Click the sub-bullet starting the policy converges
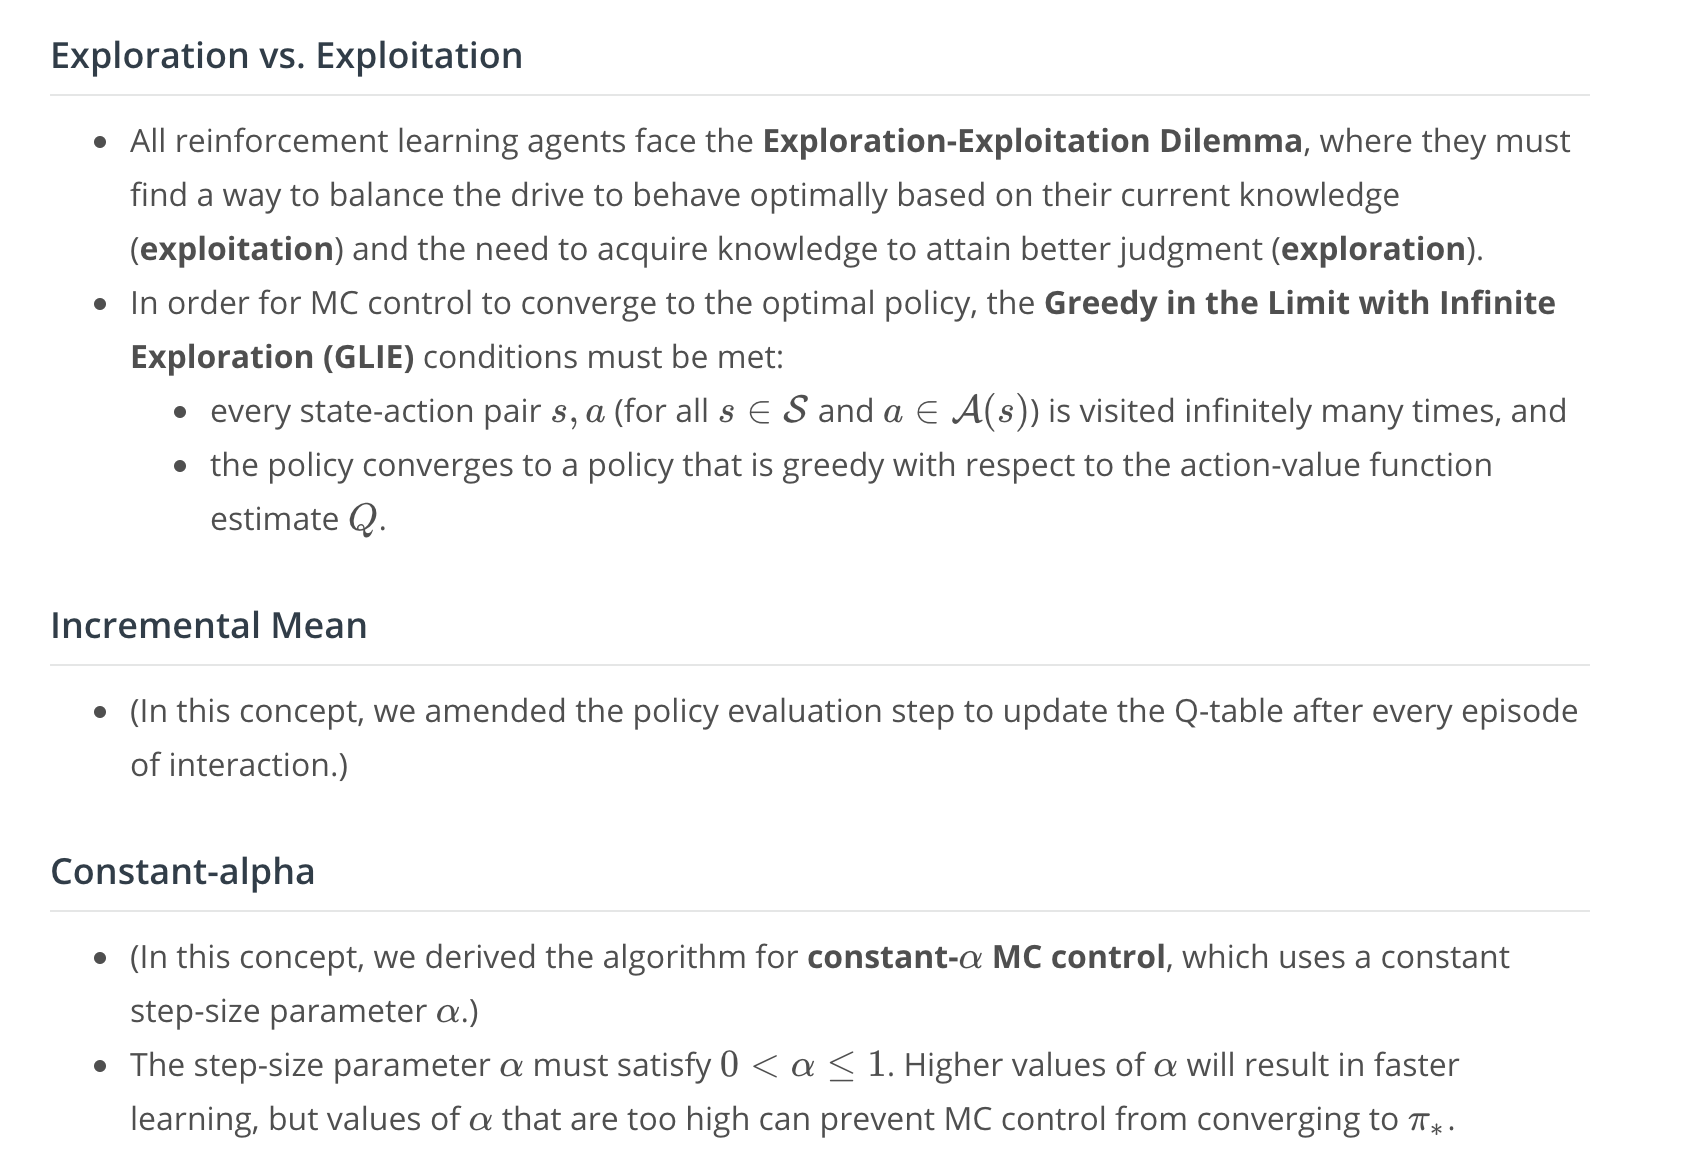This screenshot has width=1694, height=1174. (x=851, y=492)
